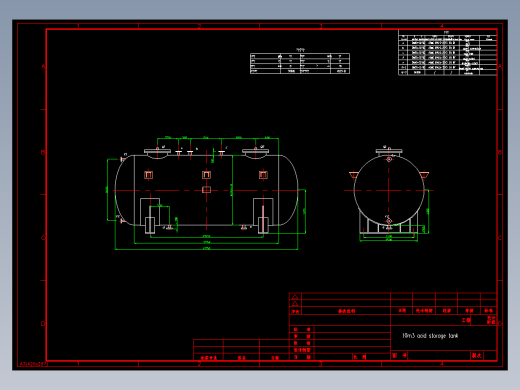Click the nozzle schedule table at top right
This screenshot has height=390, width=520.
(448, 53)
